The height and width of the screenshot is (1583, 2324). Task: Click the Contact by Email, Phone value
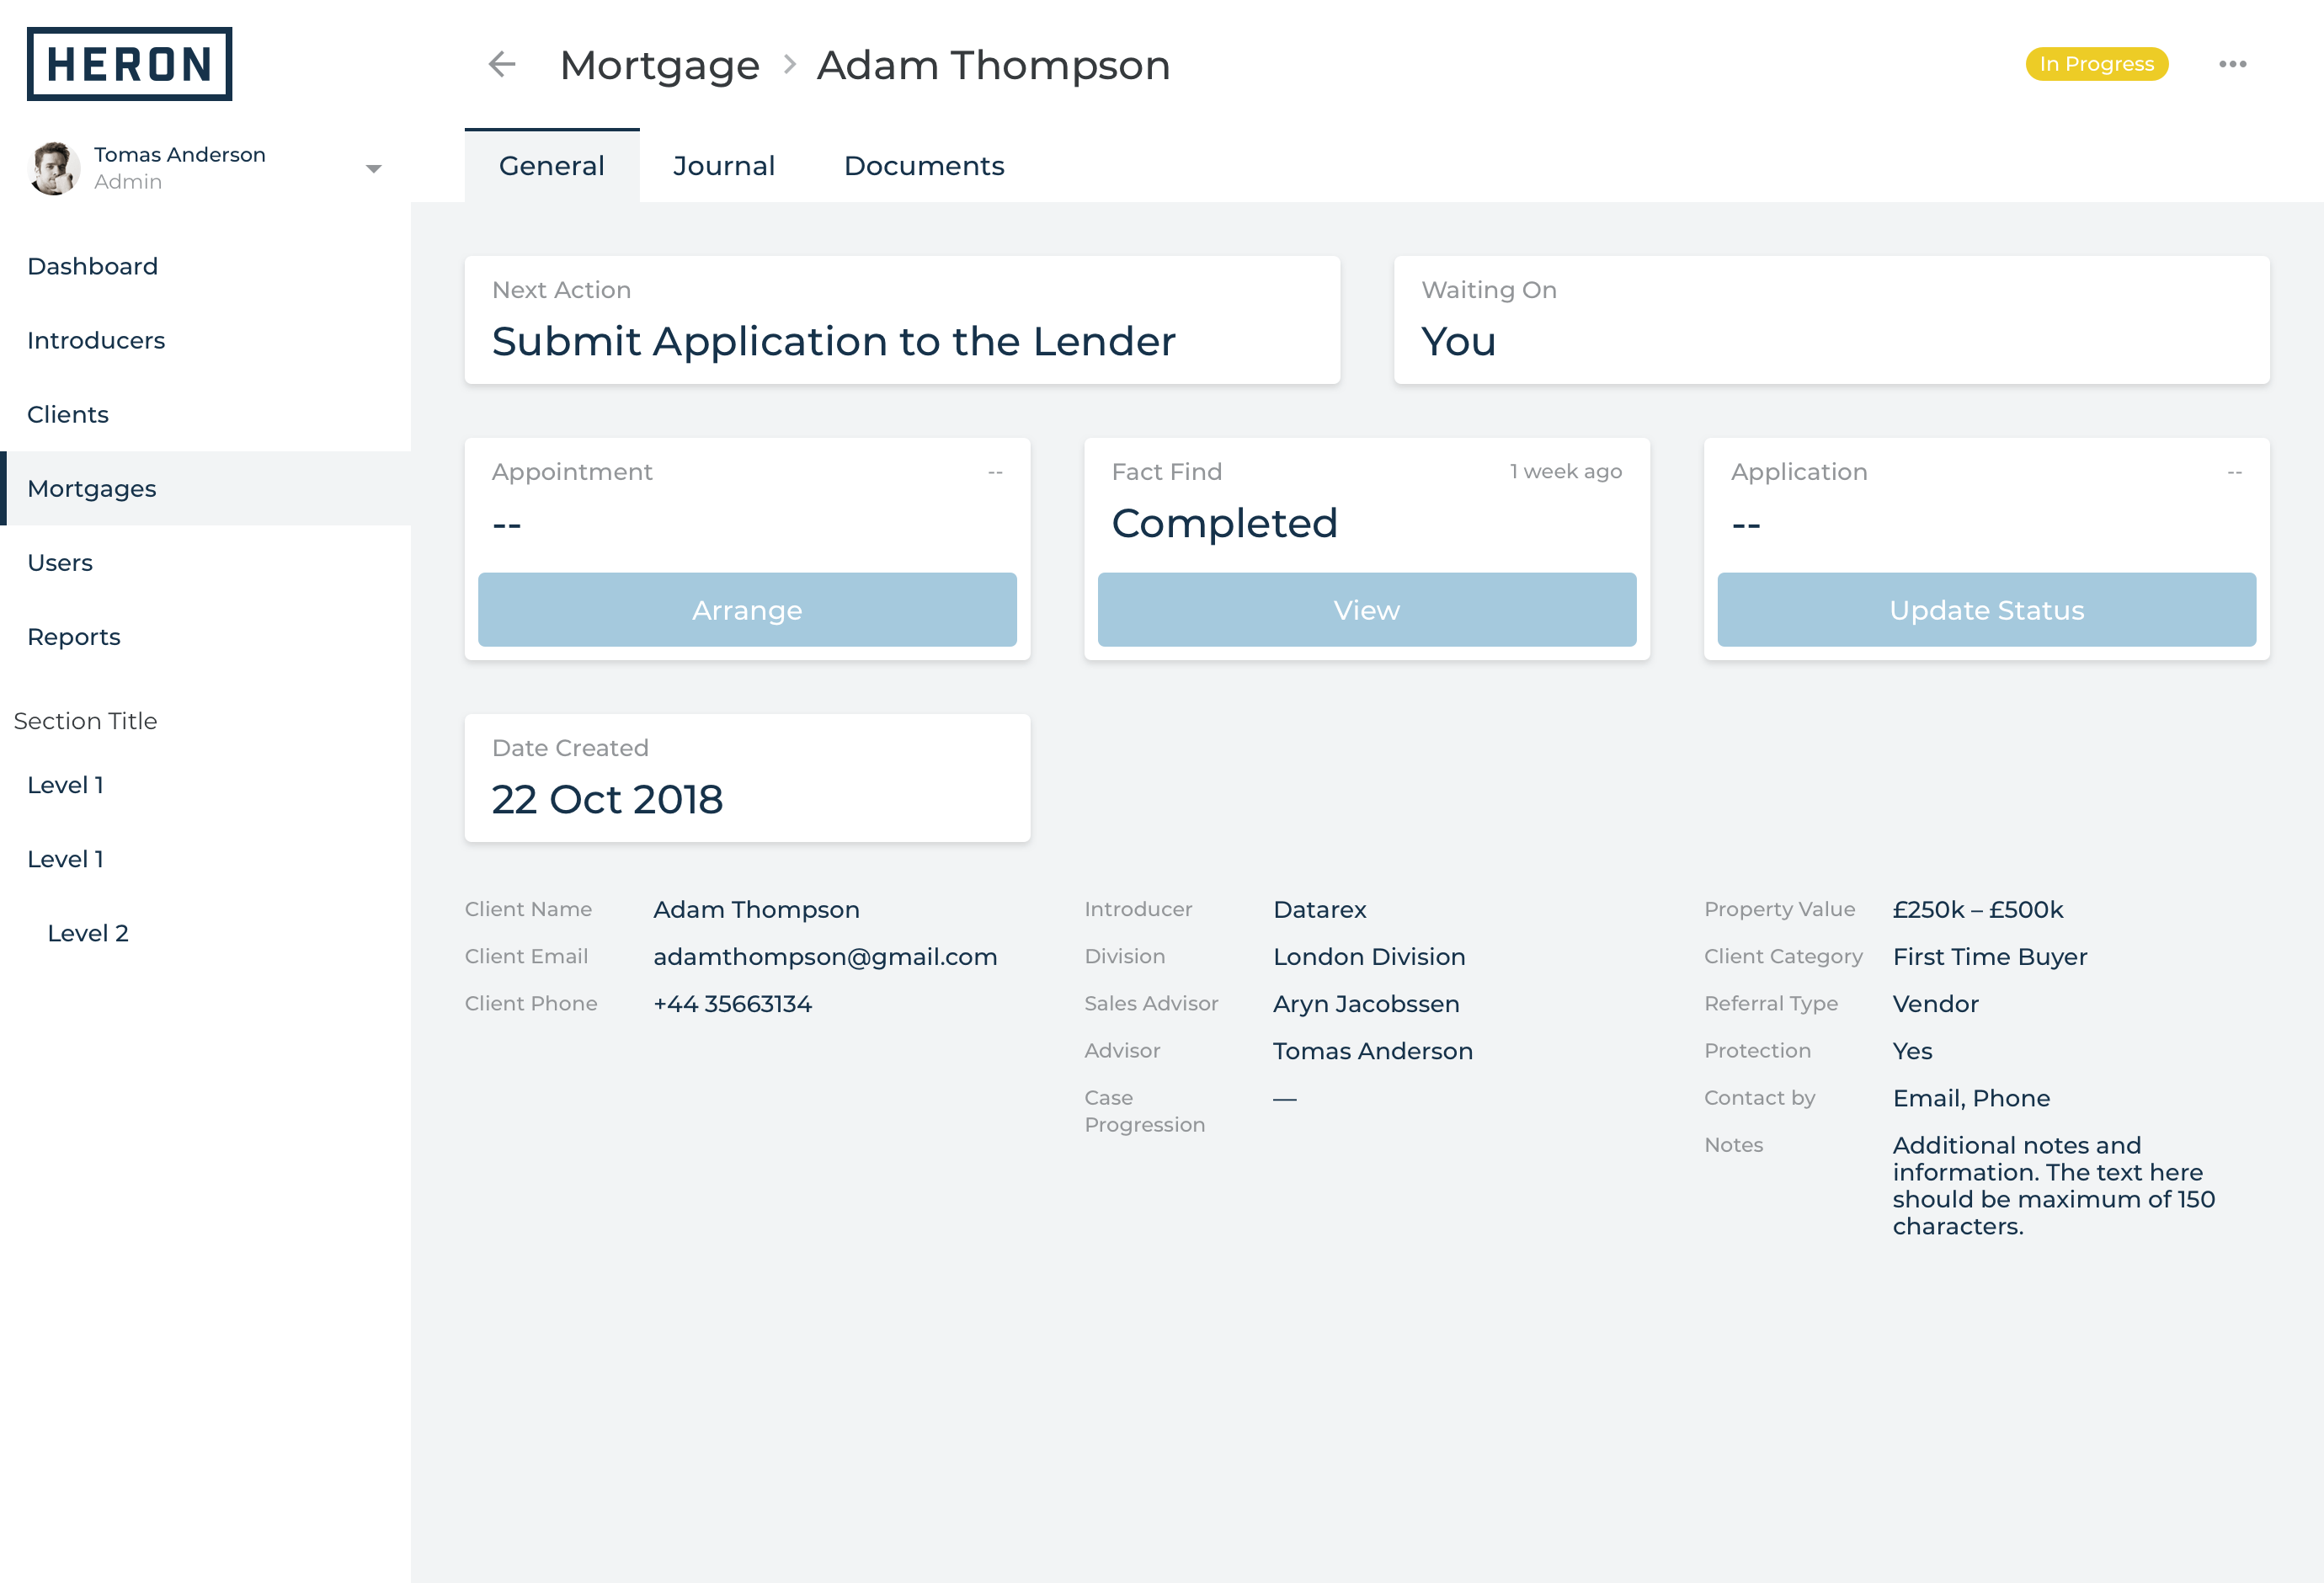(1971, 1098)
